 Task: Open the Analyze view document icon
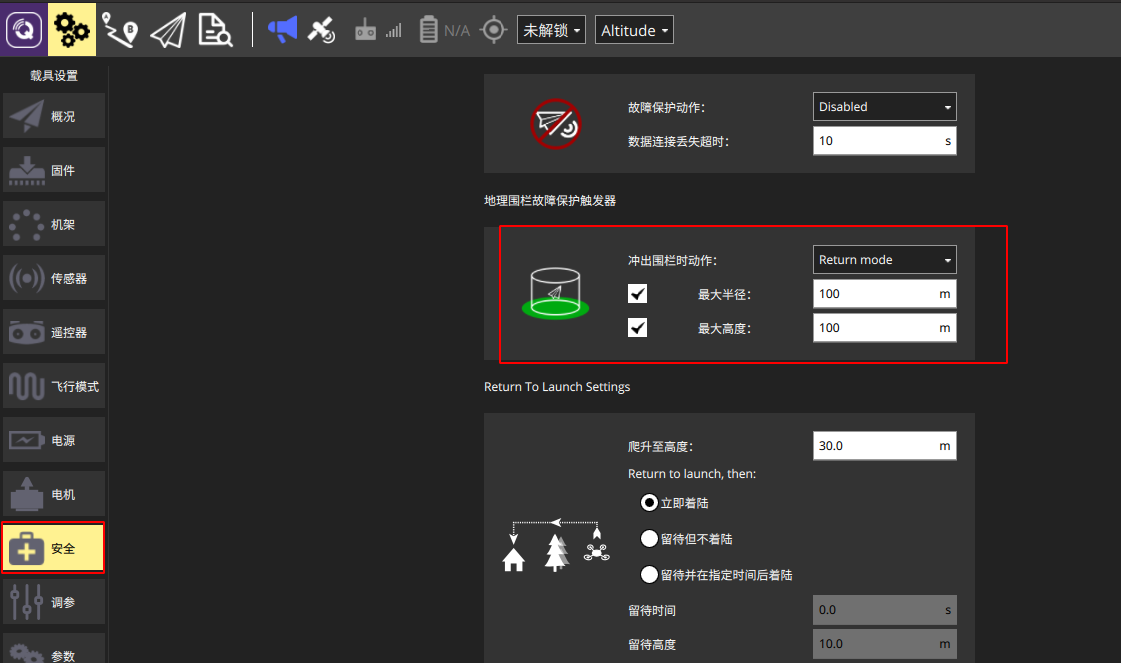(215, 30)
